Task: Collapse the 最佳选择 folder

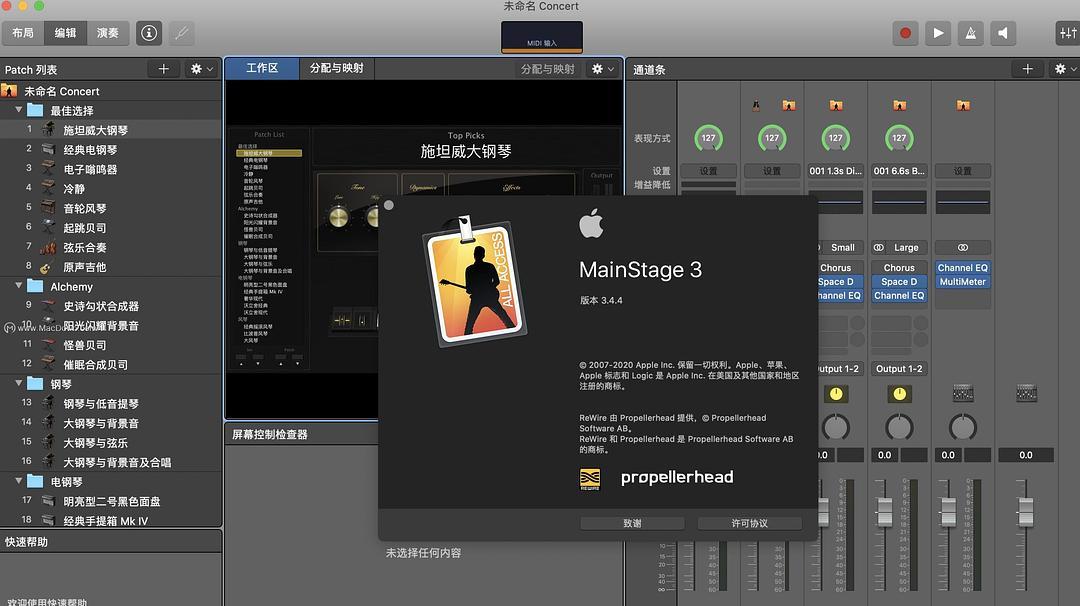Action: [19, 110]
